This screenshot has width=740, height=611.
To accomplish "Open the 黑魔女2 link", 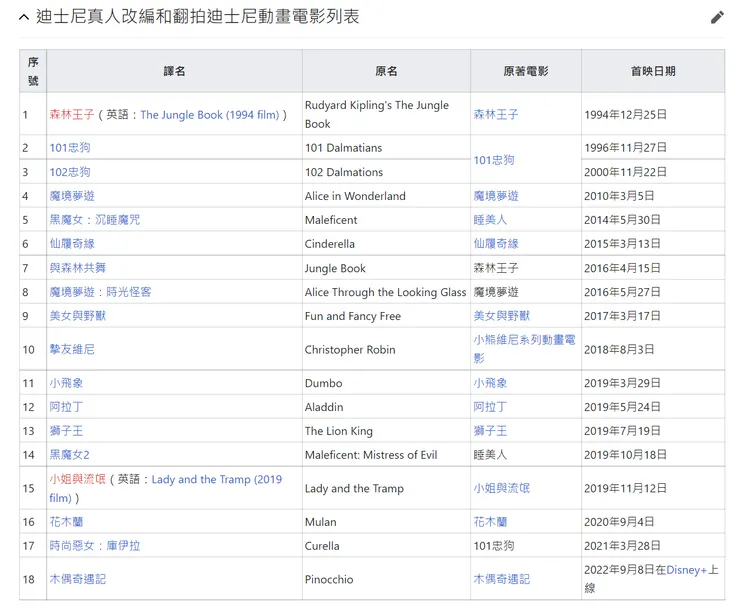I will point(69,455).
